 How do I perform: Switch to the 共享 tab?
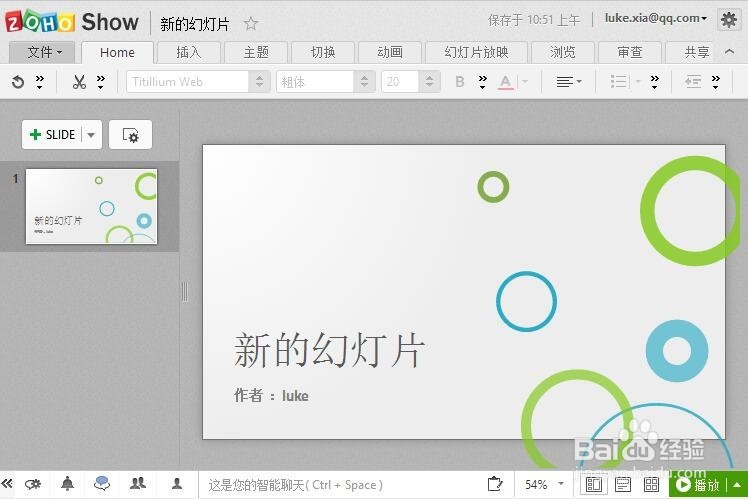[x=696, y=52]
